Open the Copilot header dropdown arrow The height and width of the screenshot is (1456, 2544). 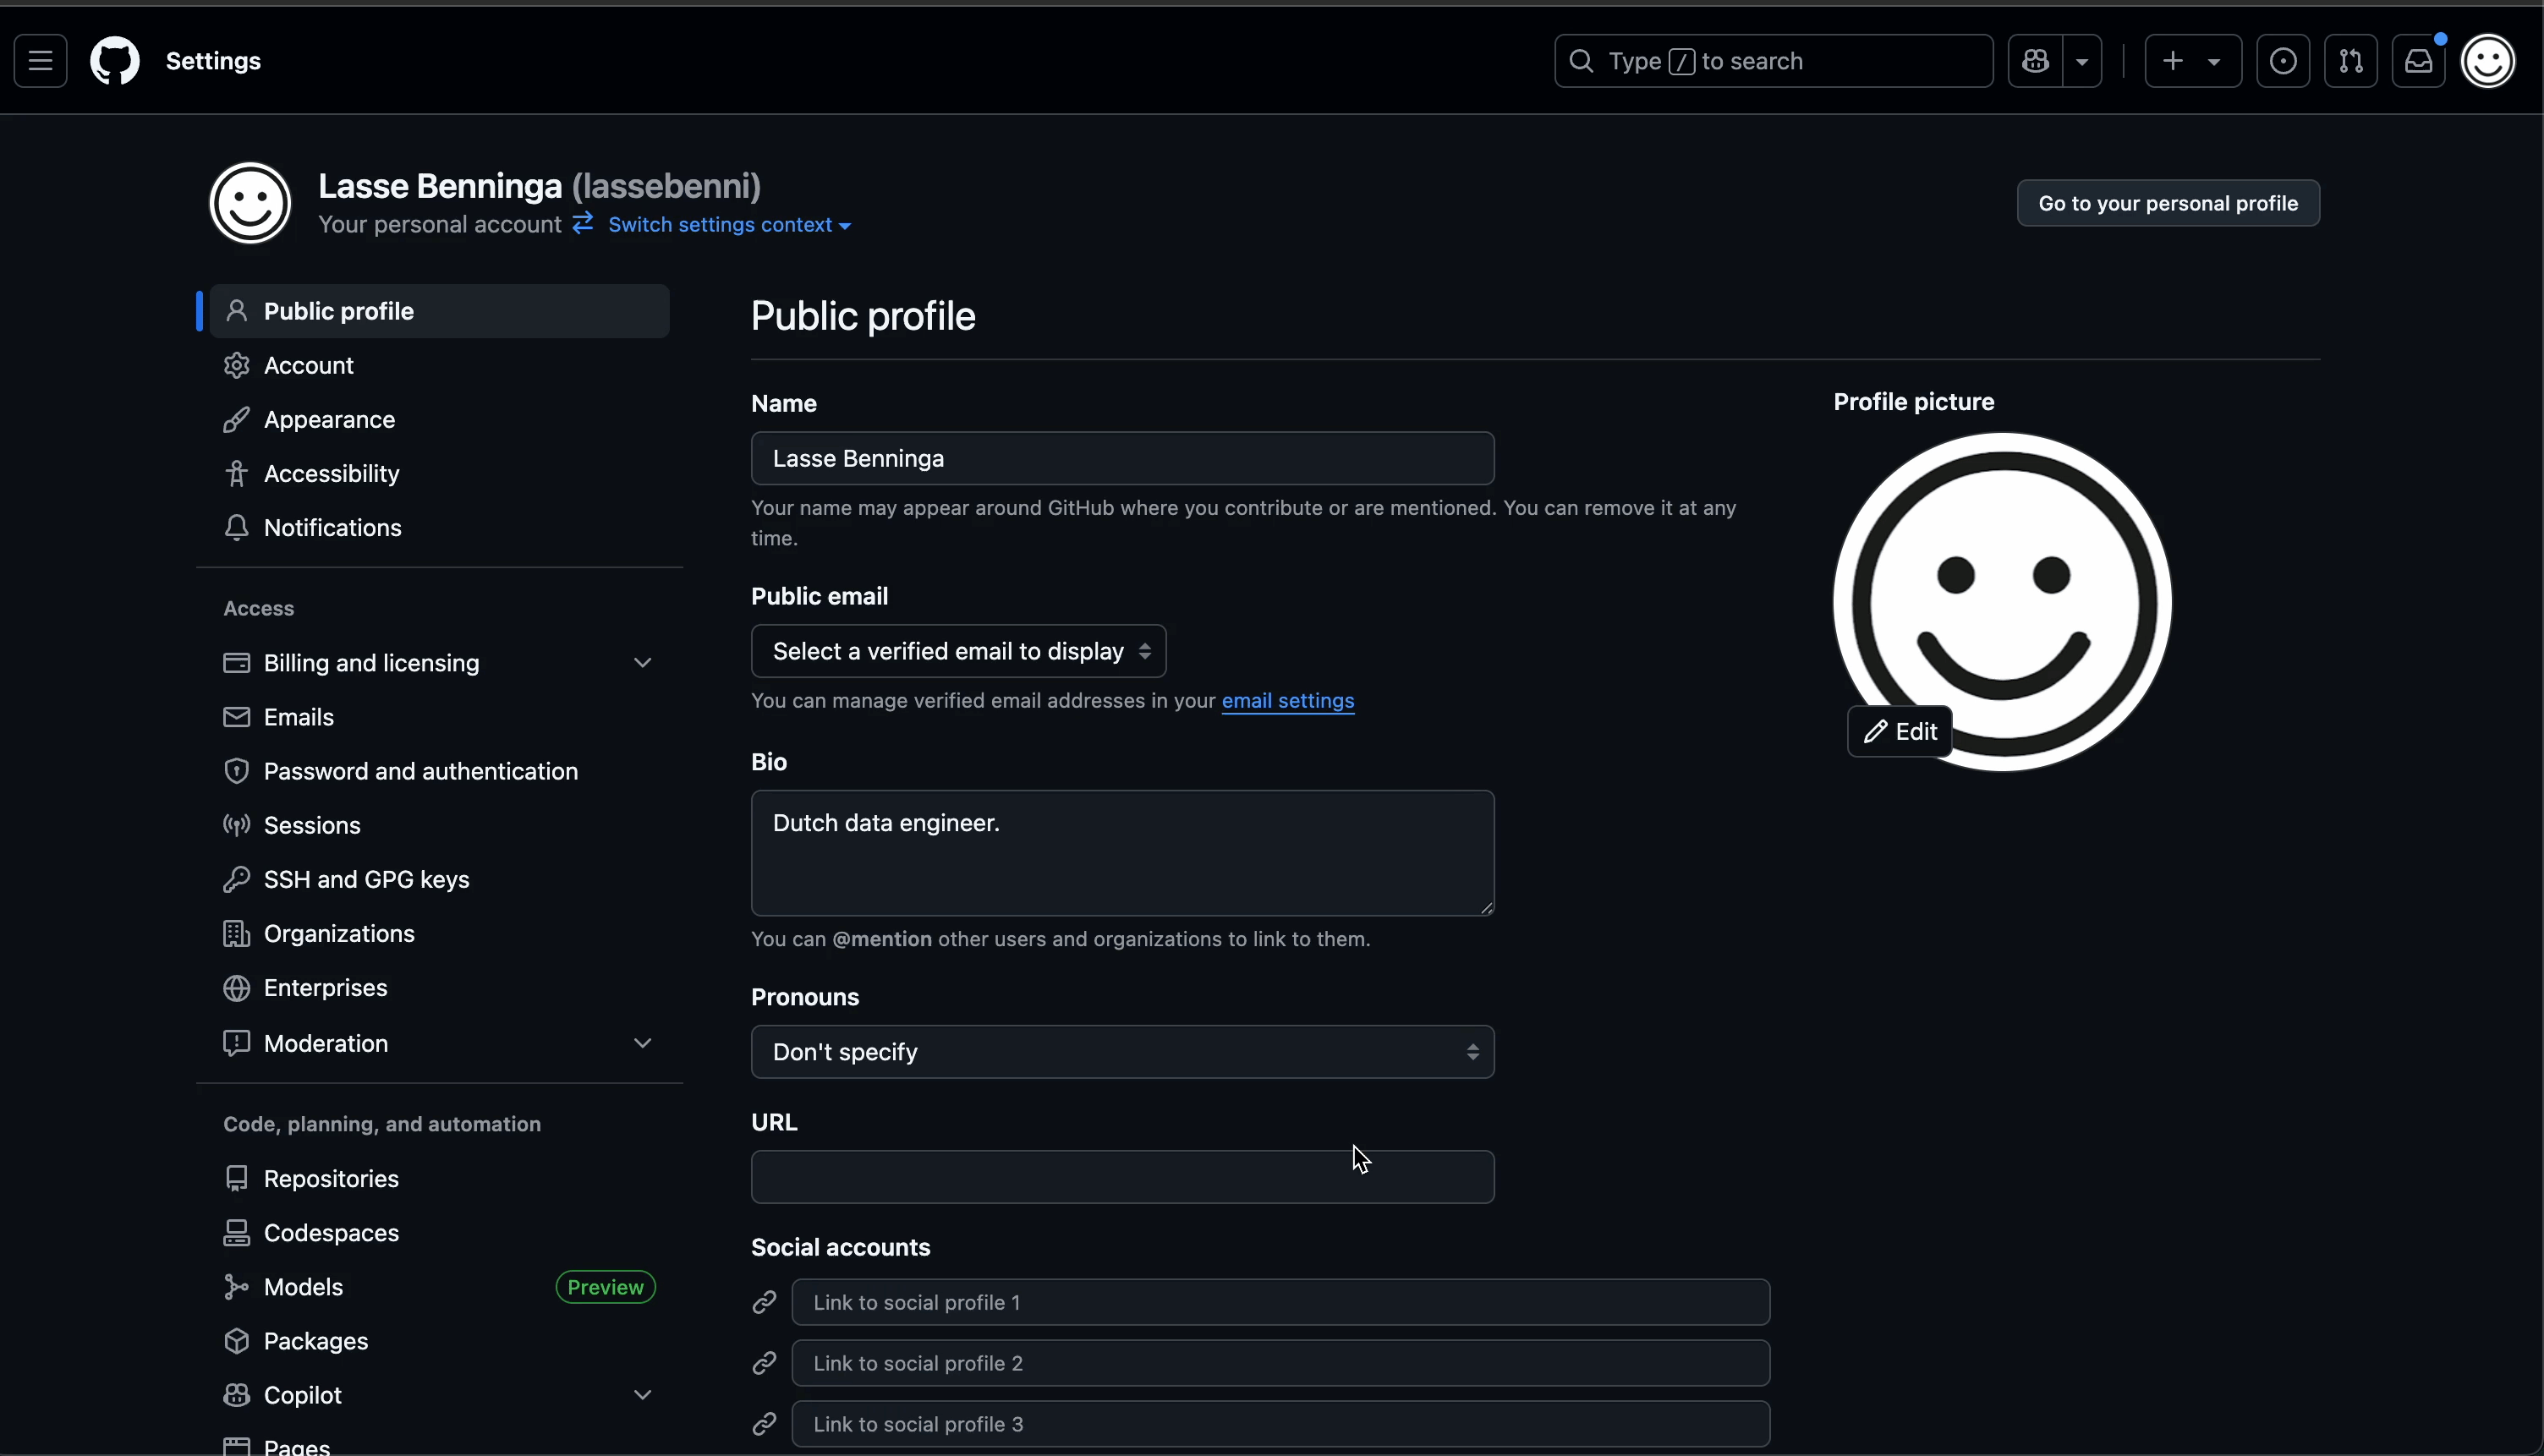click(x=2082, y=61)
